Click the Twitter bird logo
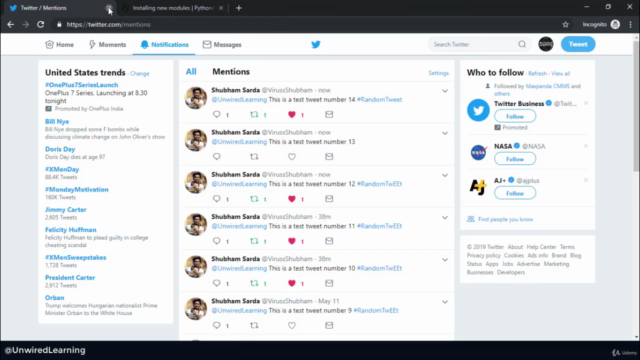640x360 pixels. click(x=316, y=44)
